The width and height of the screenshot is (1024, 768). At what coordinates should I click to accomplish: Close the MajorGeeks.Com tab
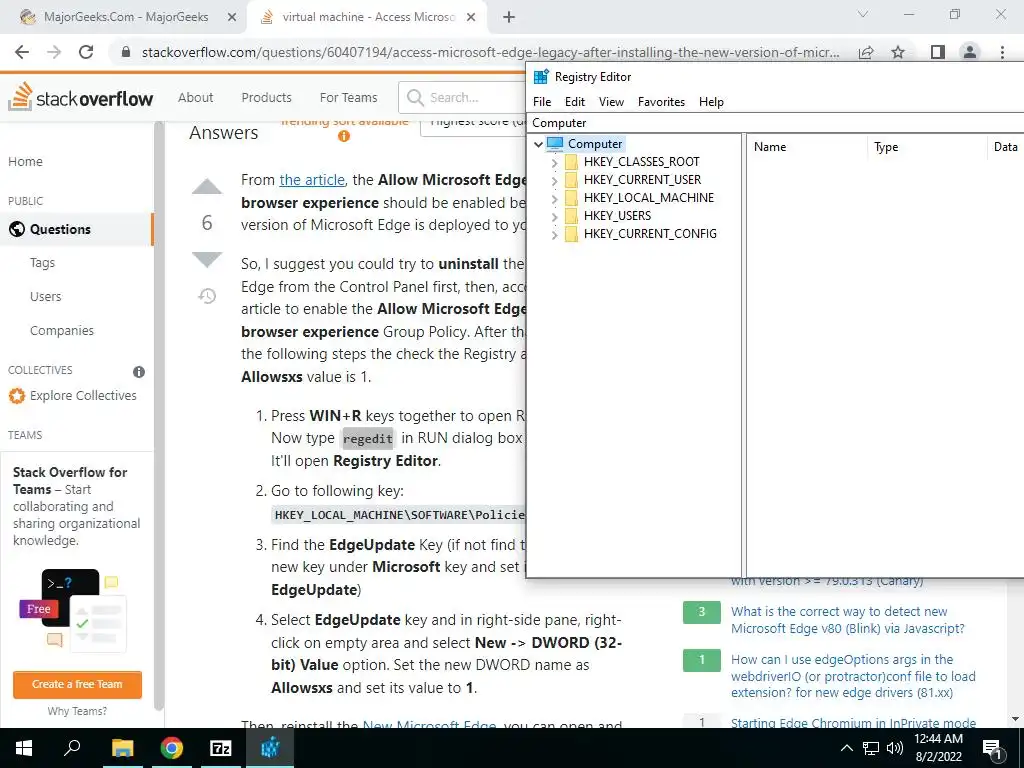tap(232, 17)
